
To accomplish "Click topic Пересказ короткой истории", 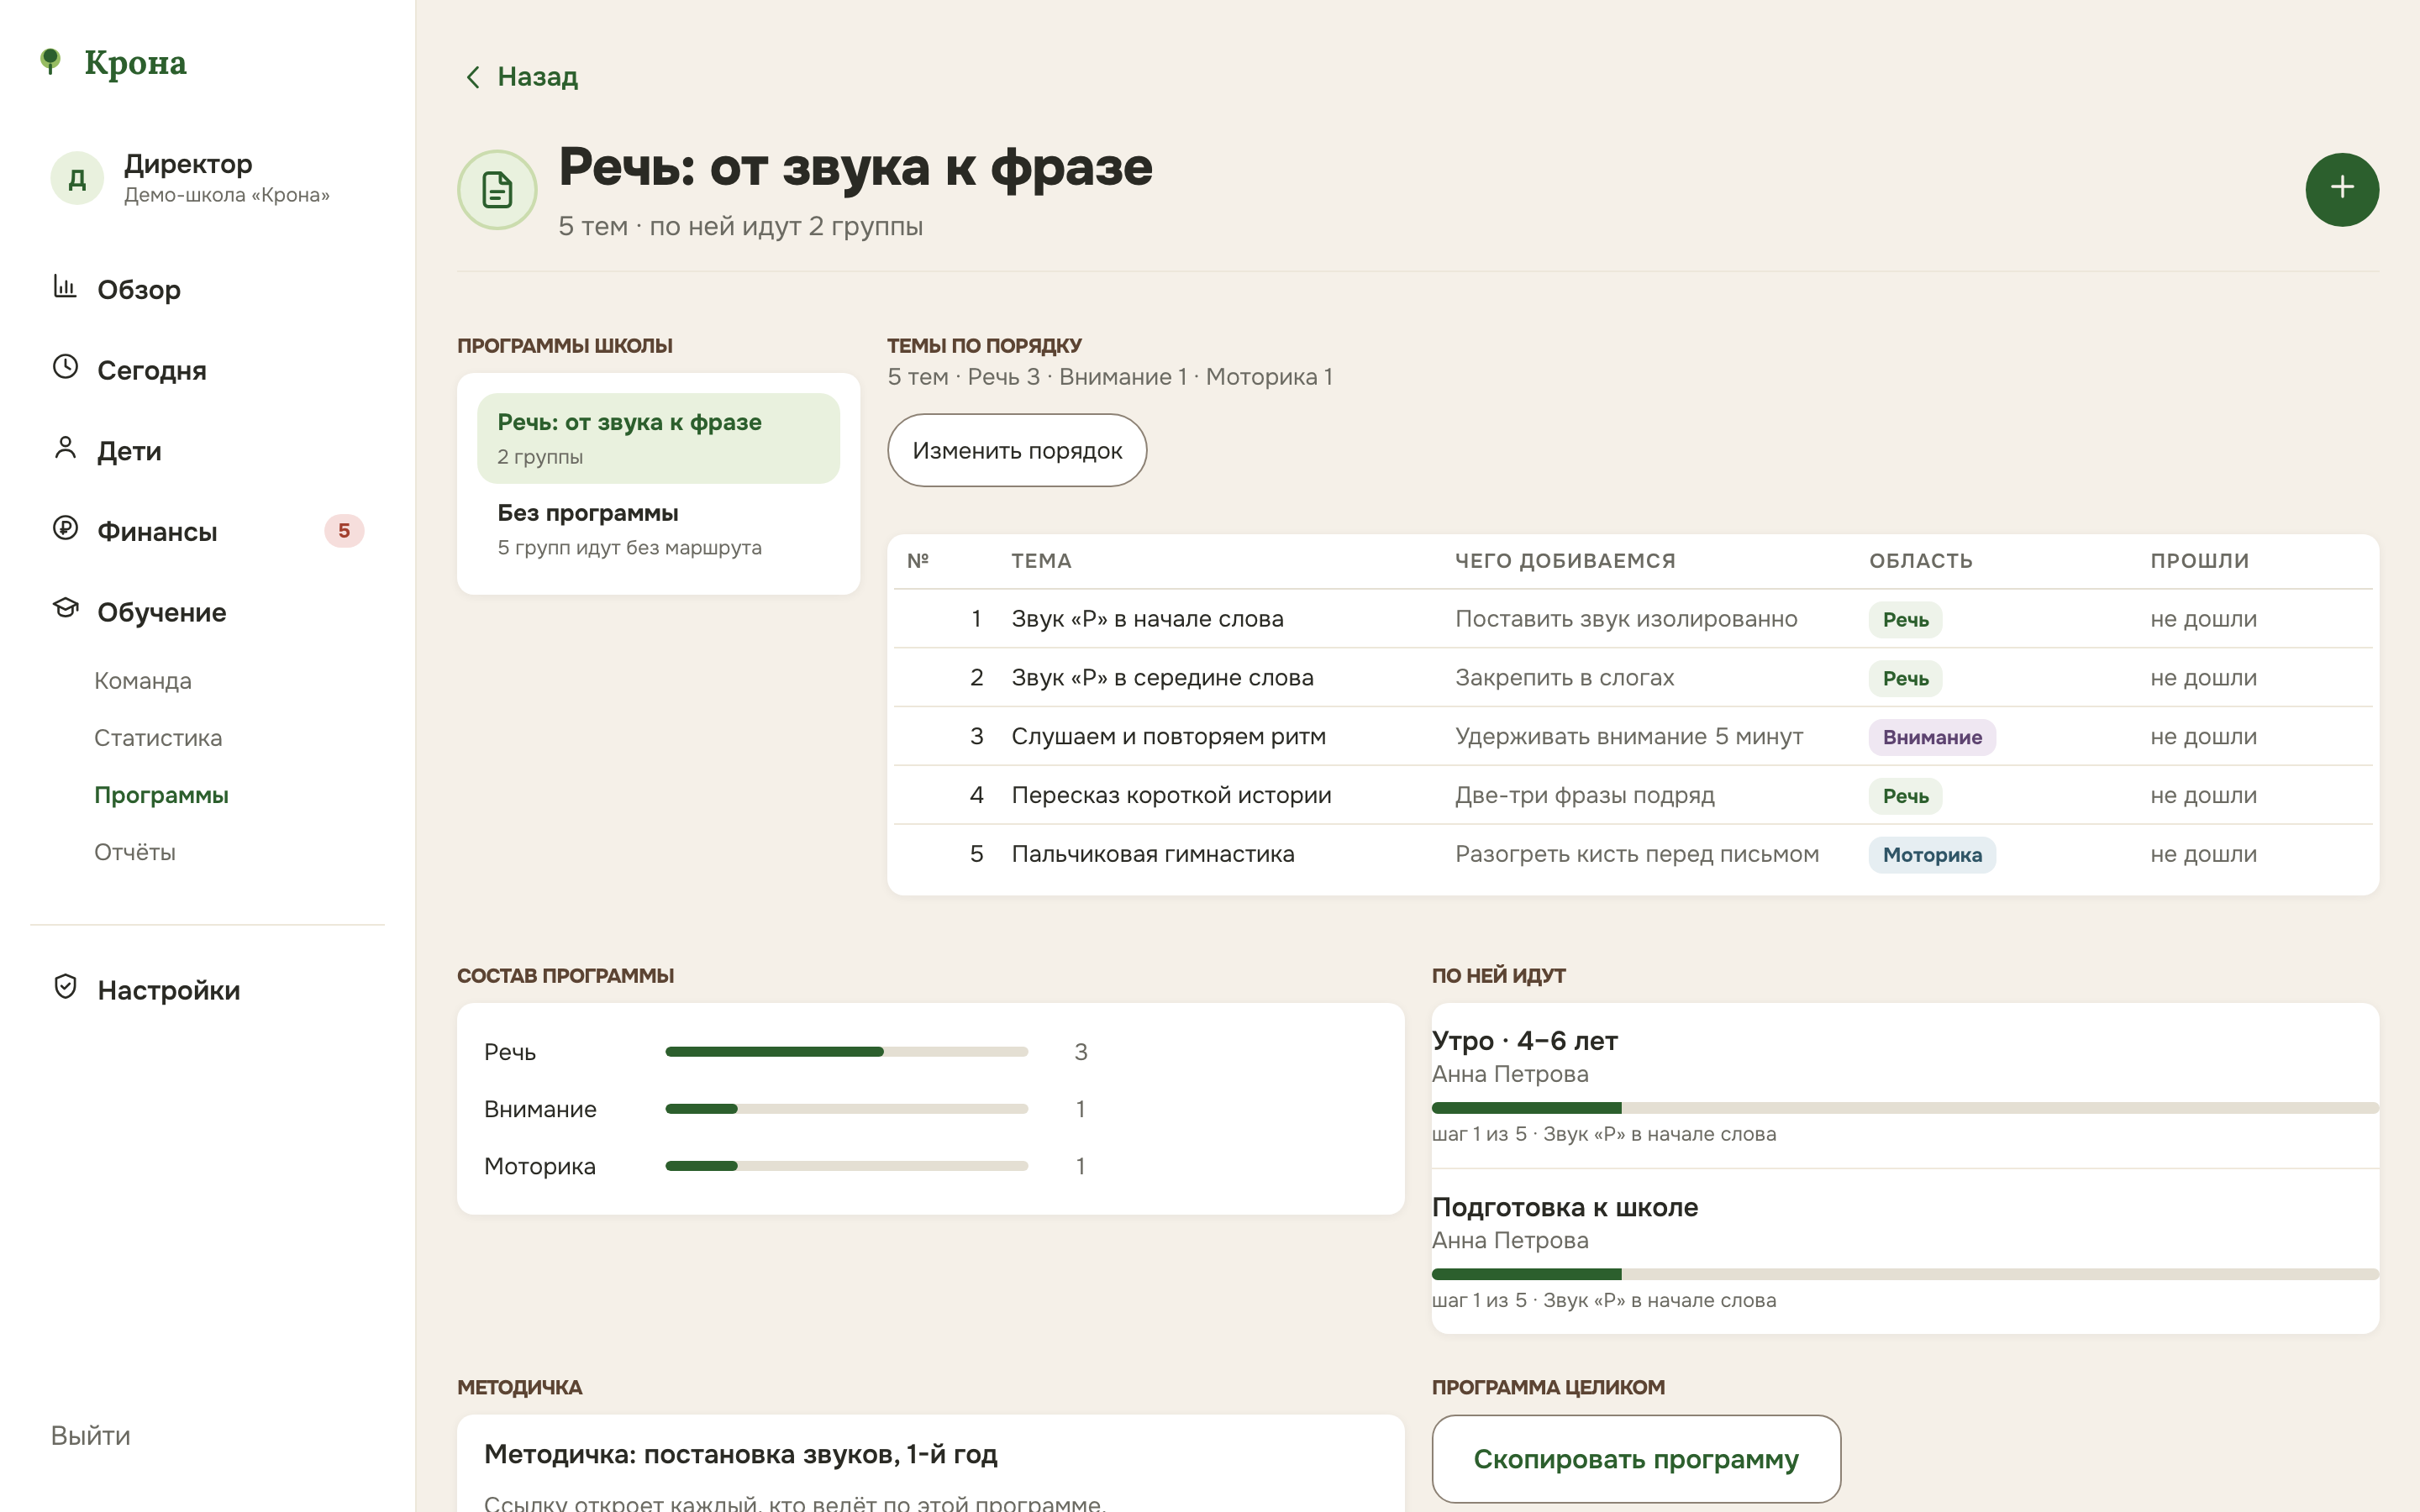I will coord(1171,795).
